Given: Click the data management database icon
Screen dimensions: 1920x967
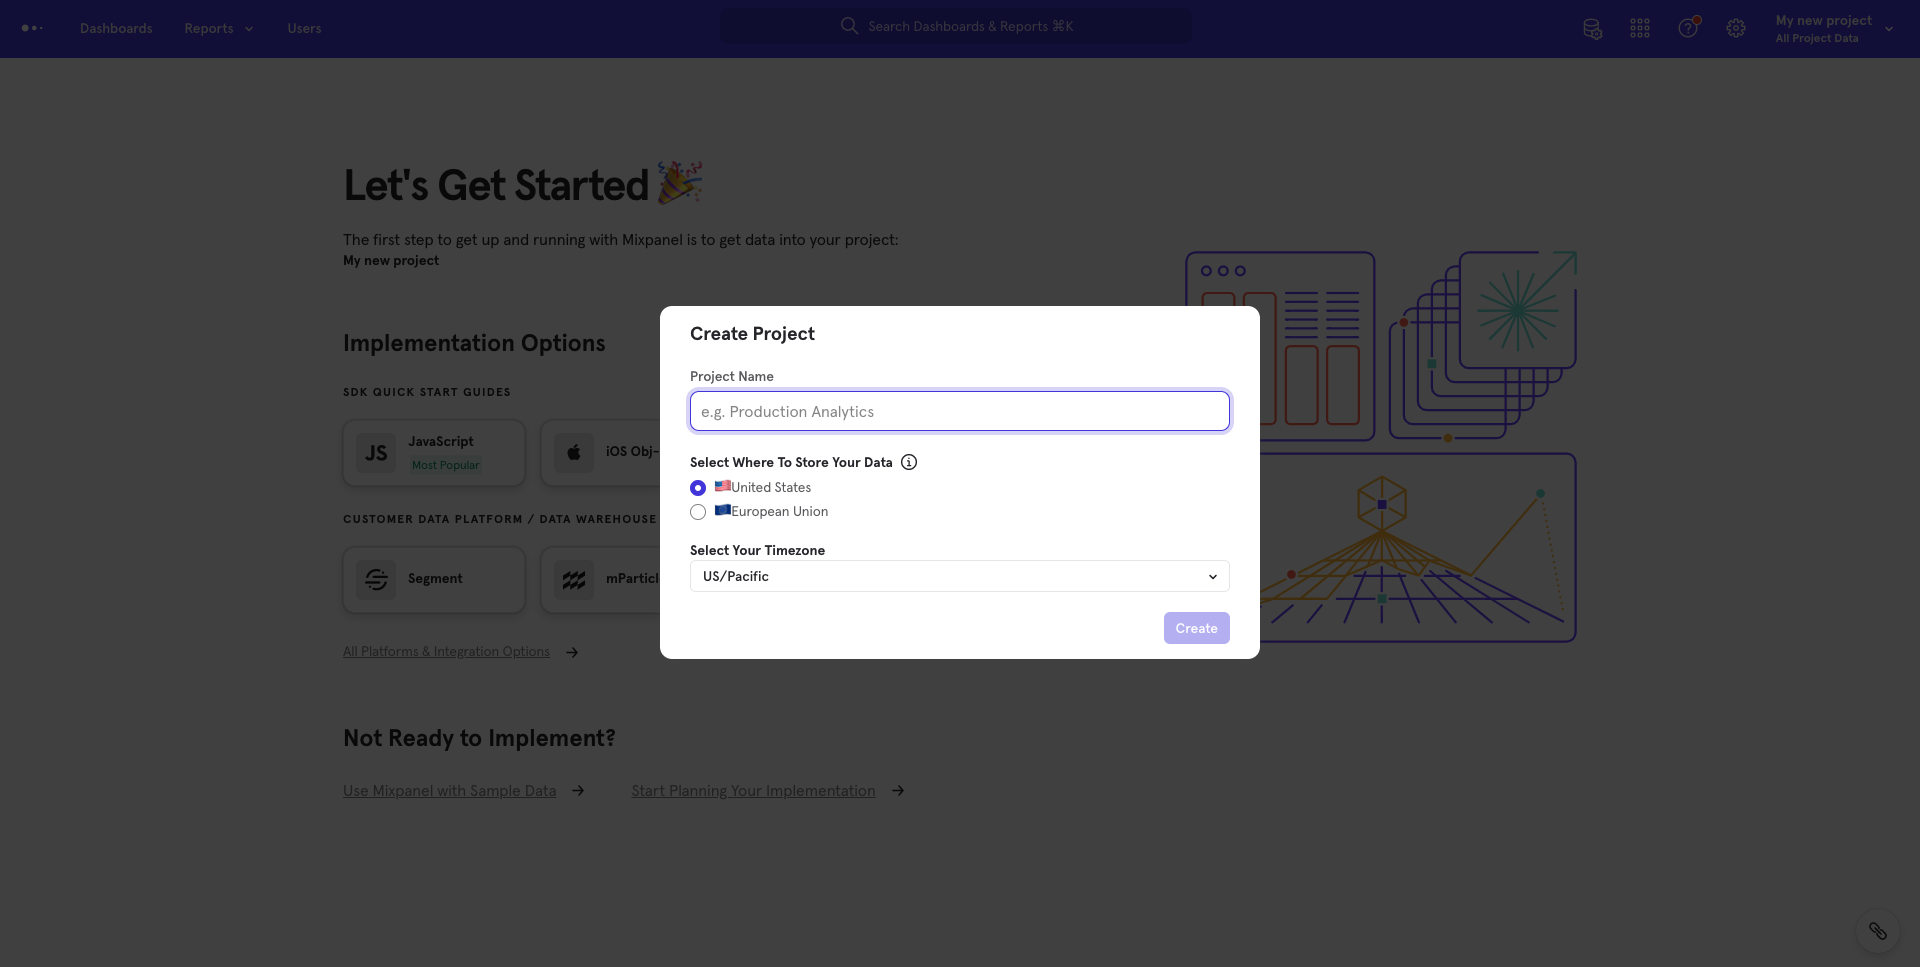Looking at the screenshot, I should click(1592, 28).
